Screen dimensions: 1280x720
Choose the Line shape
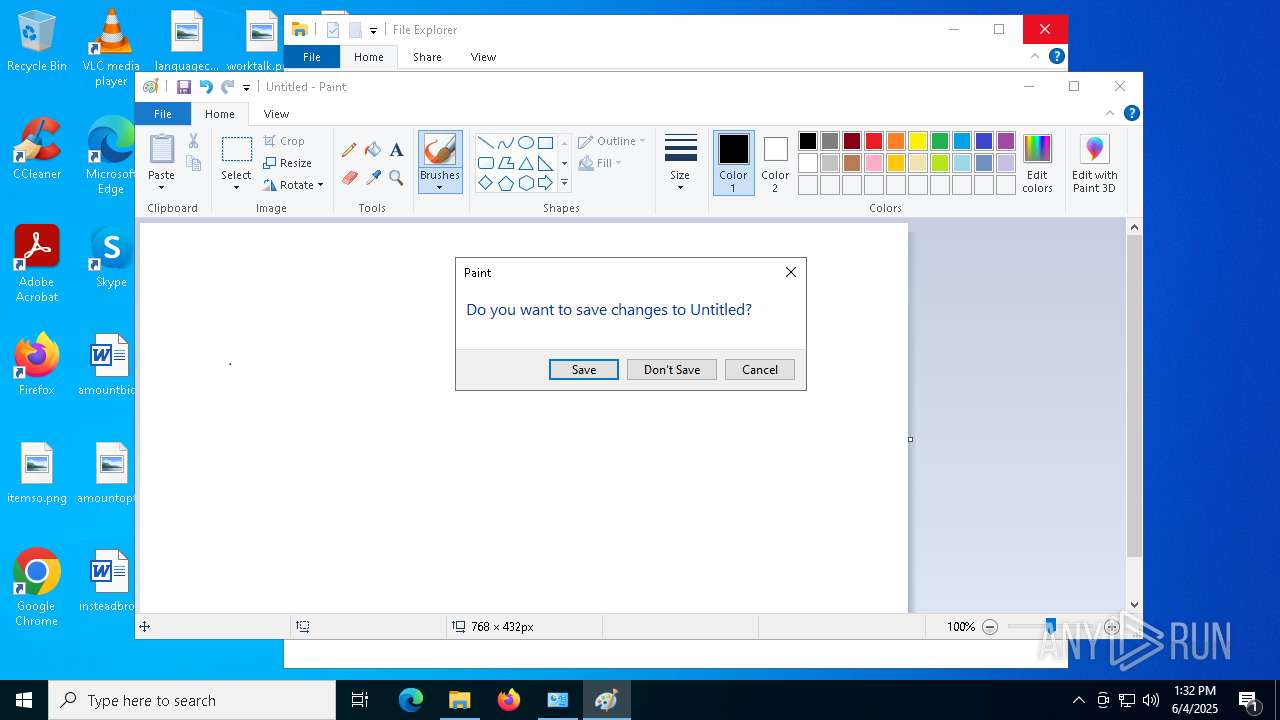(485, 142)
